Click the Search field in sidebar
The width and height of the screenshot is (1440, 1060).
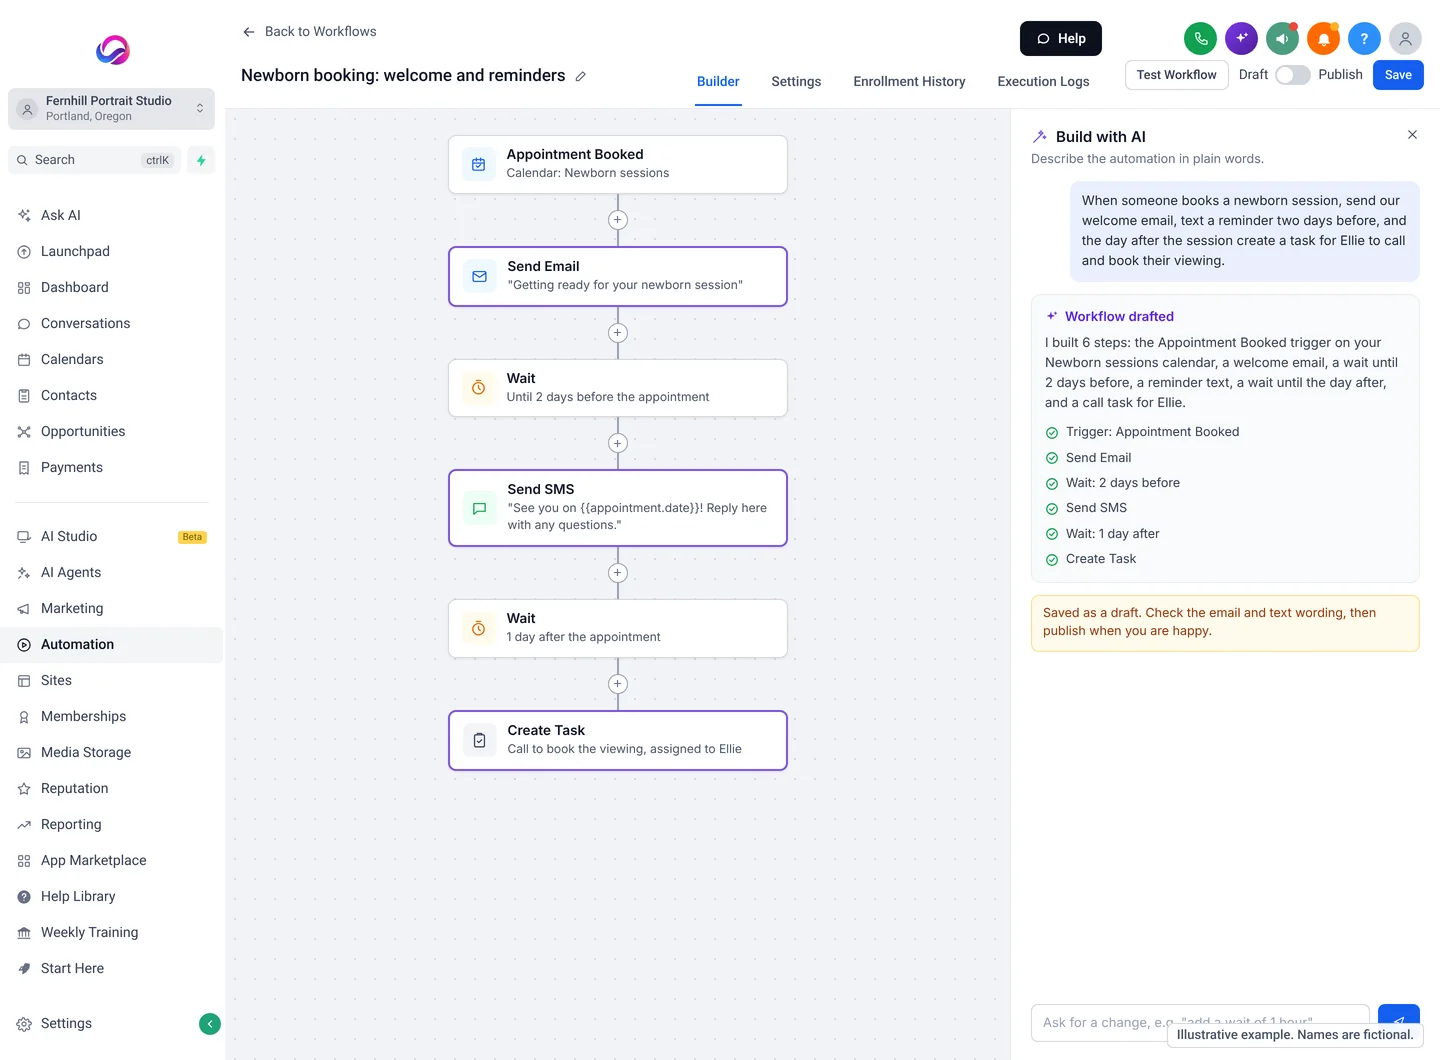pos(94,160)
